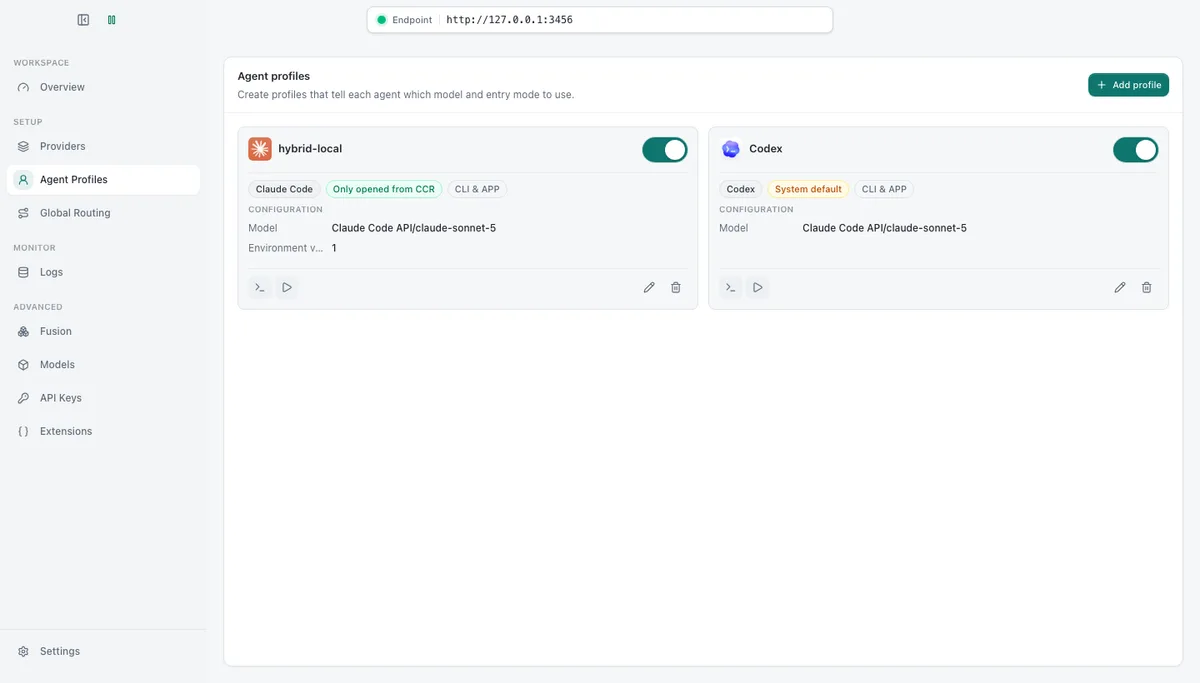Click the Add profile button
Image resolution: width=1200 pixels, height=683 pixels.
point(1128,85)
